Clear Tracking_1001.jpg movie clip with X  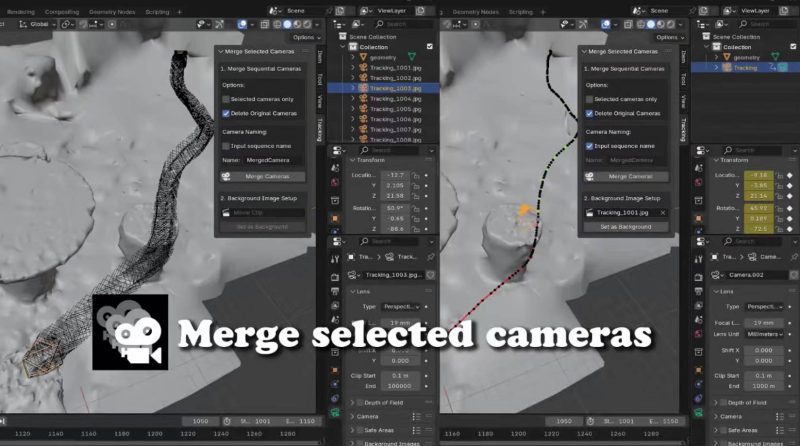663,213
